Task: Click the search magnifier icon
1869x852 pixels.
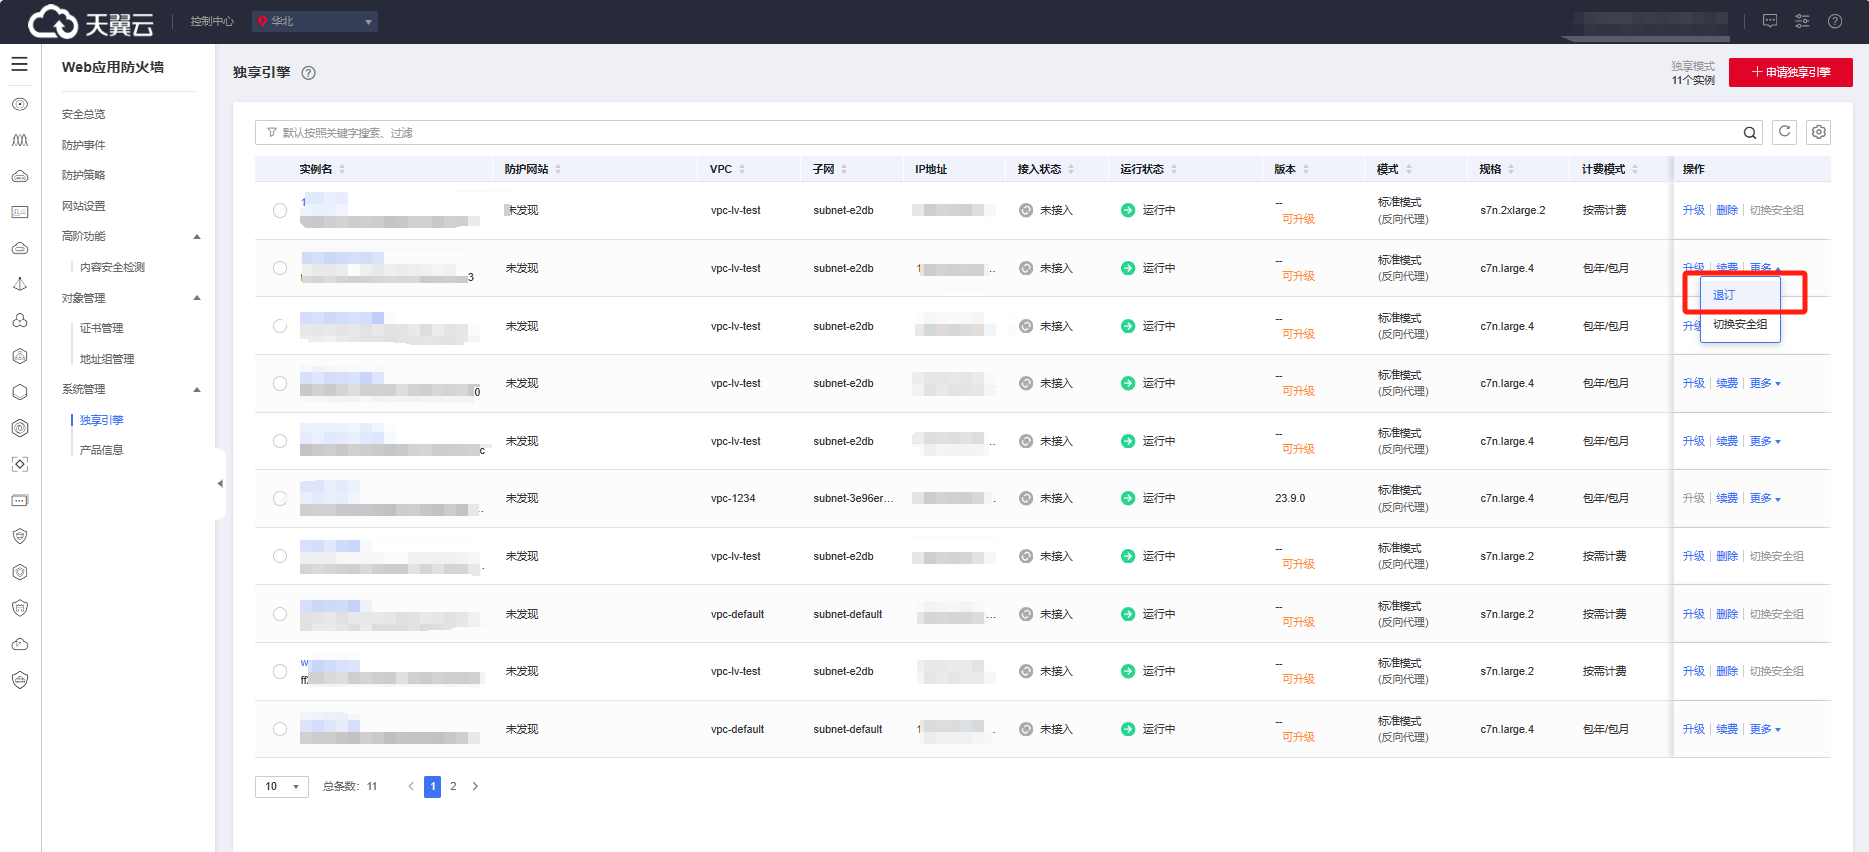Action: point(1750,133)
